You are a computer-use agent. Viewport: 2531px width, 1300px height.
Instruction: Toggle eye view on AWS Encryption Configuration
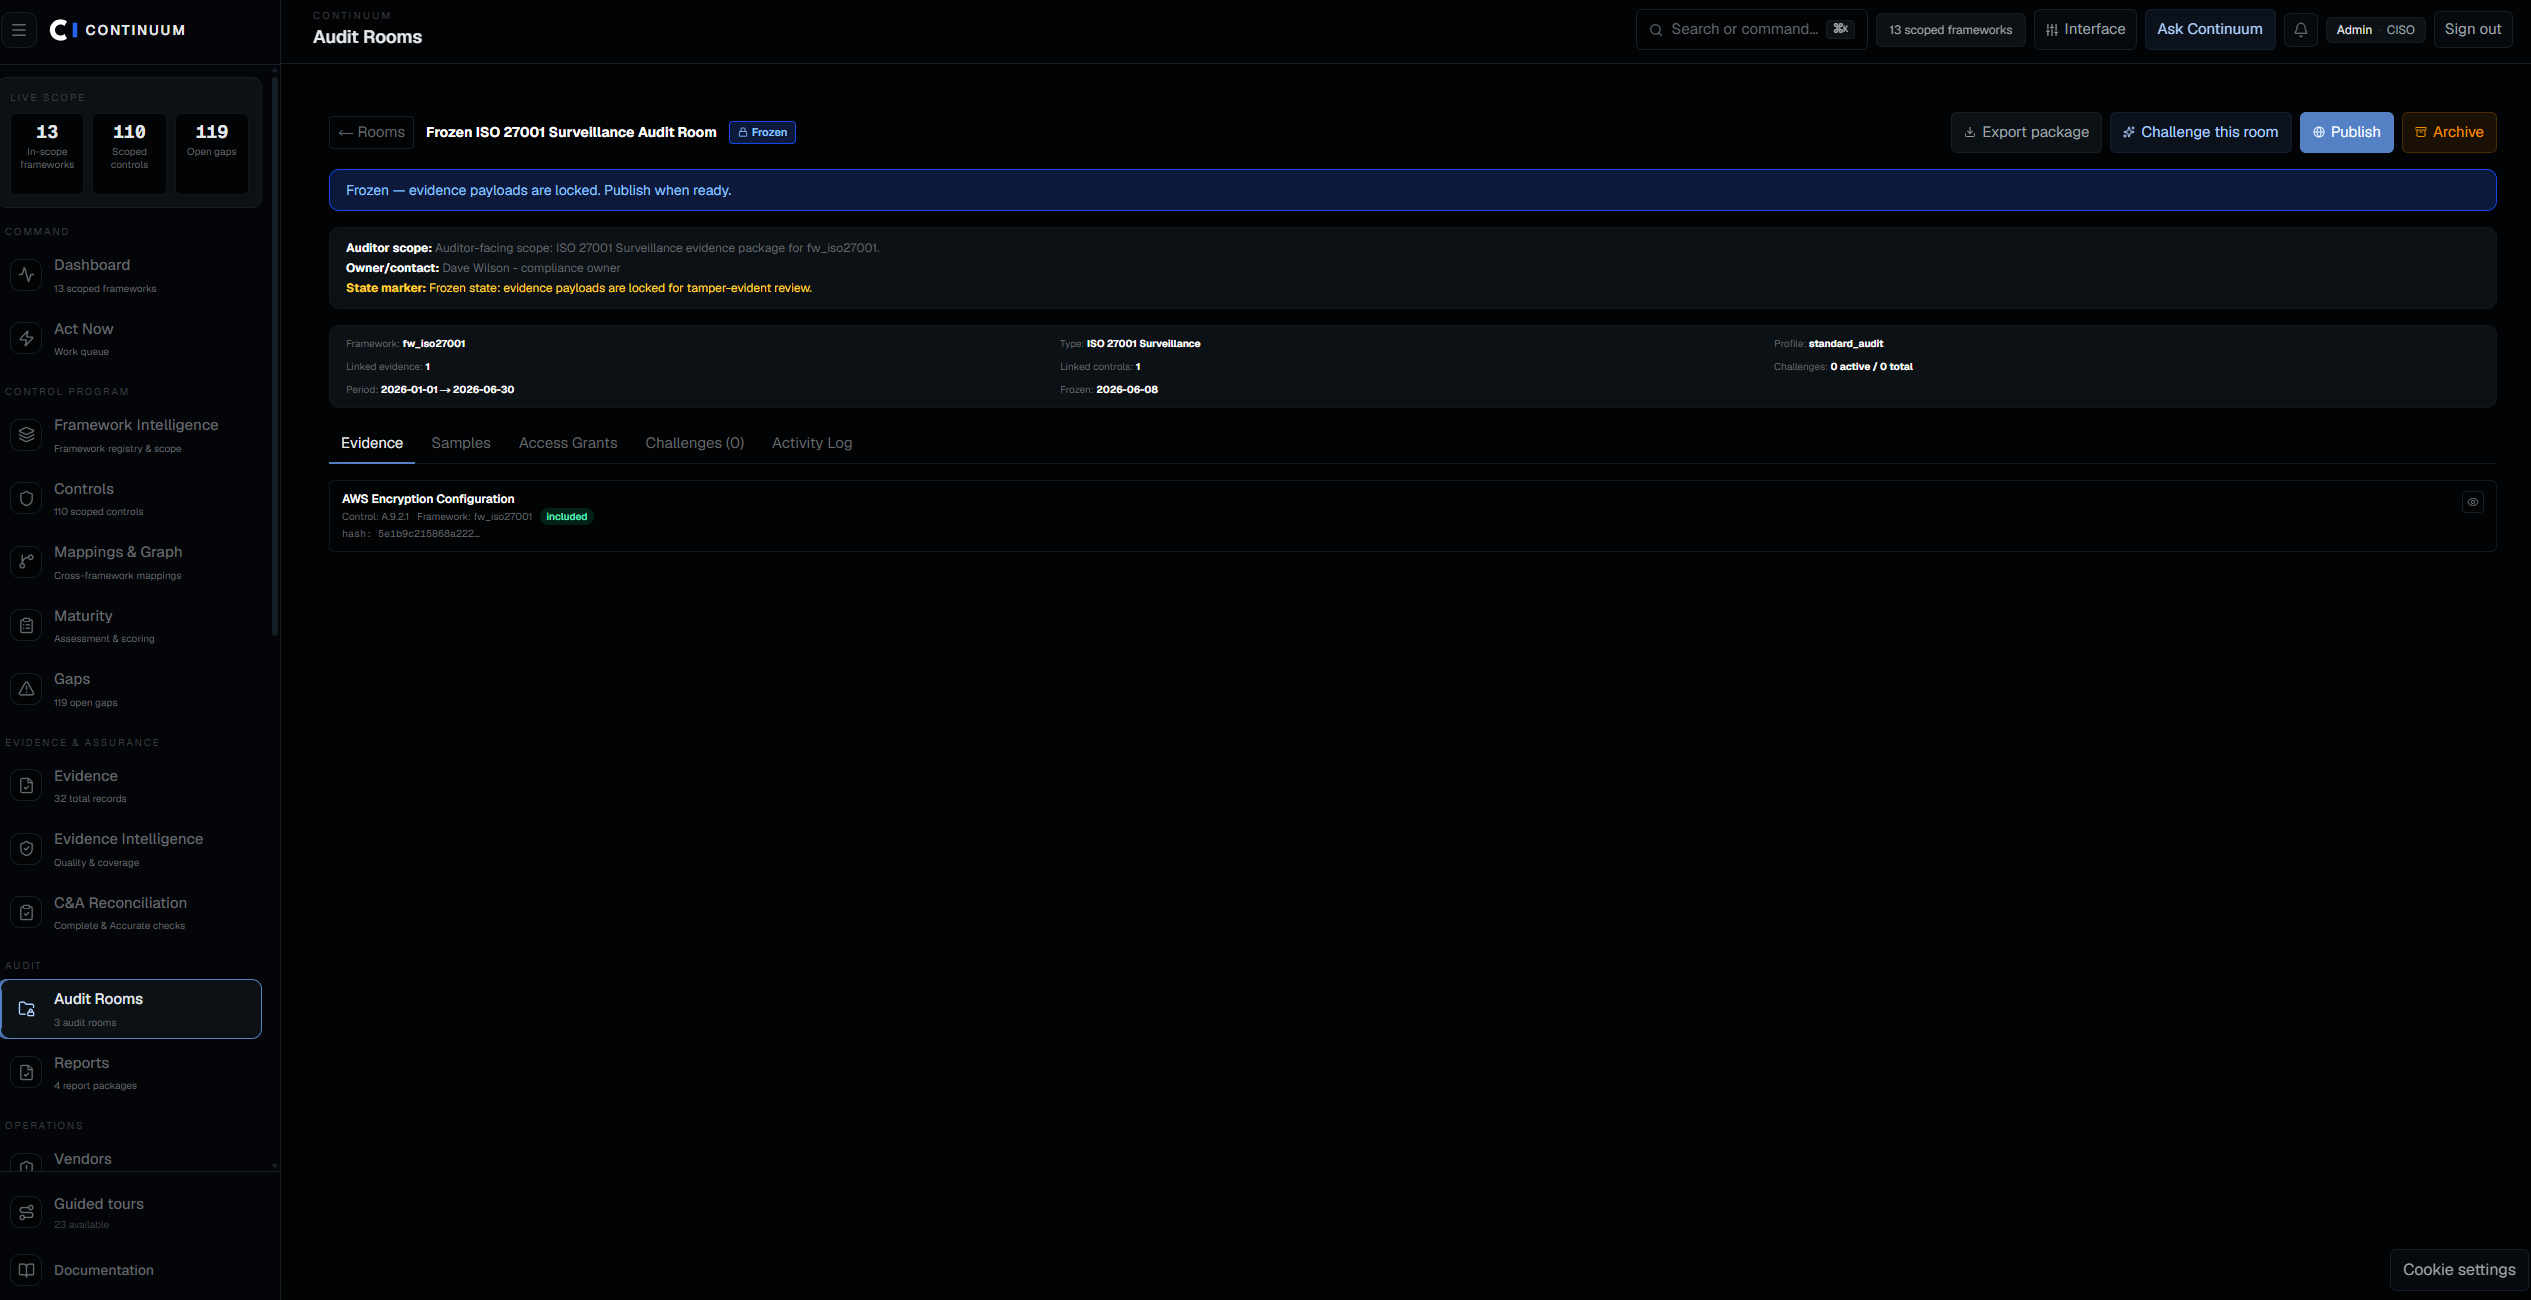click(x=2473, y=502)
